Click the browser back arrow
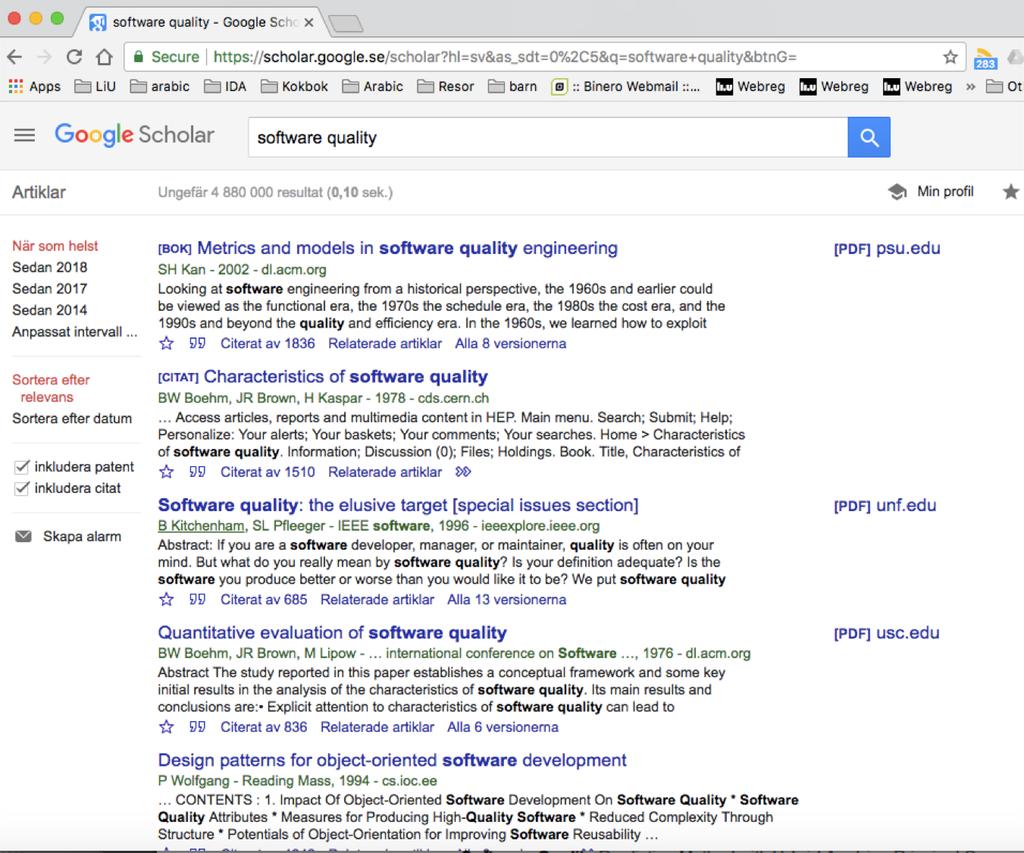 click(14, 57)
